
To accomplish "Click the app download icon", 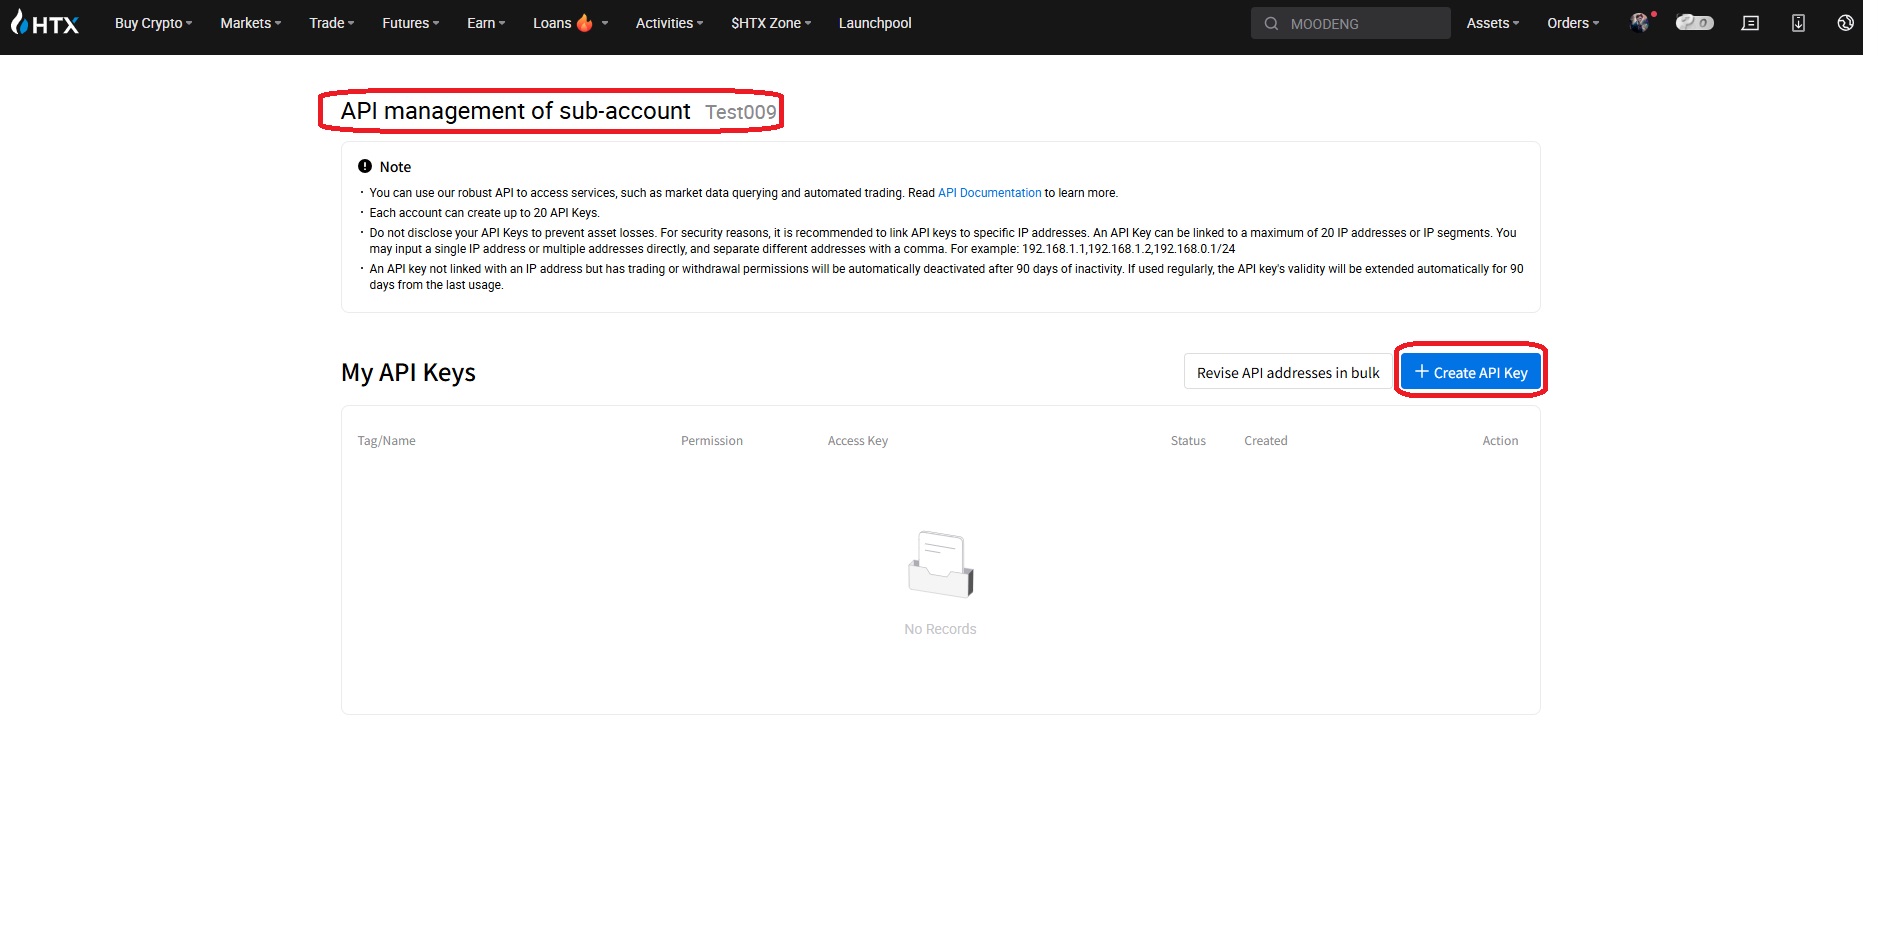I will (1798, 23).
